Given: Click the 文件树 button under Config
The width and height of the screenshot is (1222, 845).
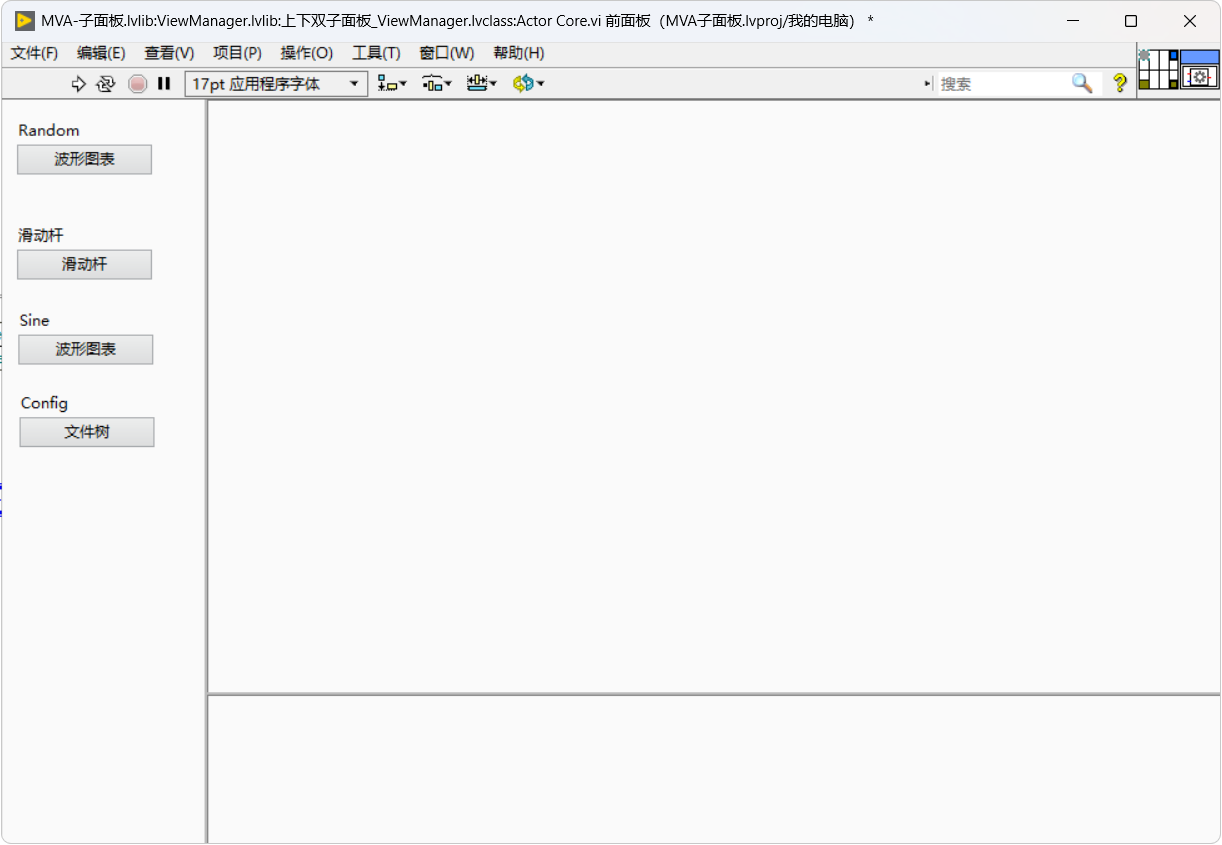Looking at the screenshot, I should [x=87, y=432].
